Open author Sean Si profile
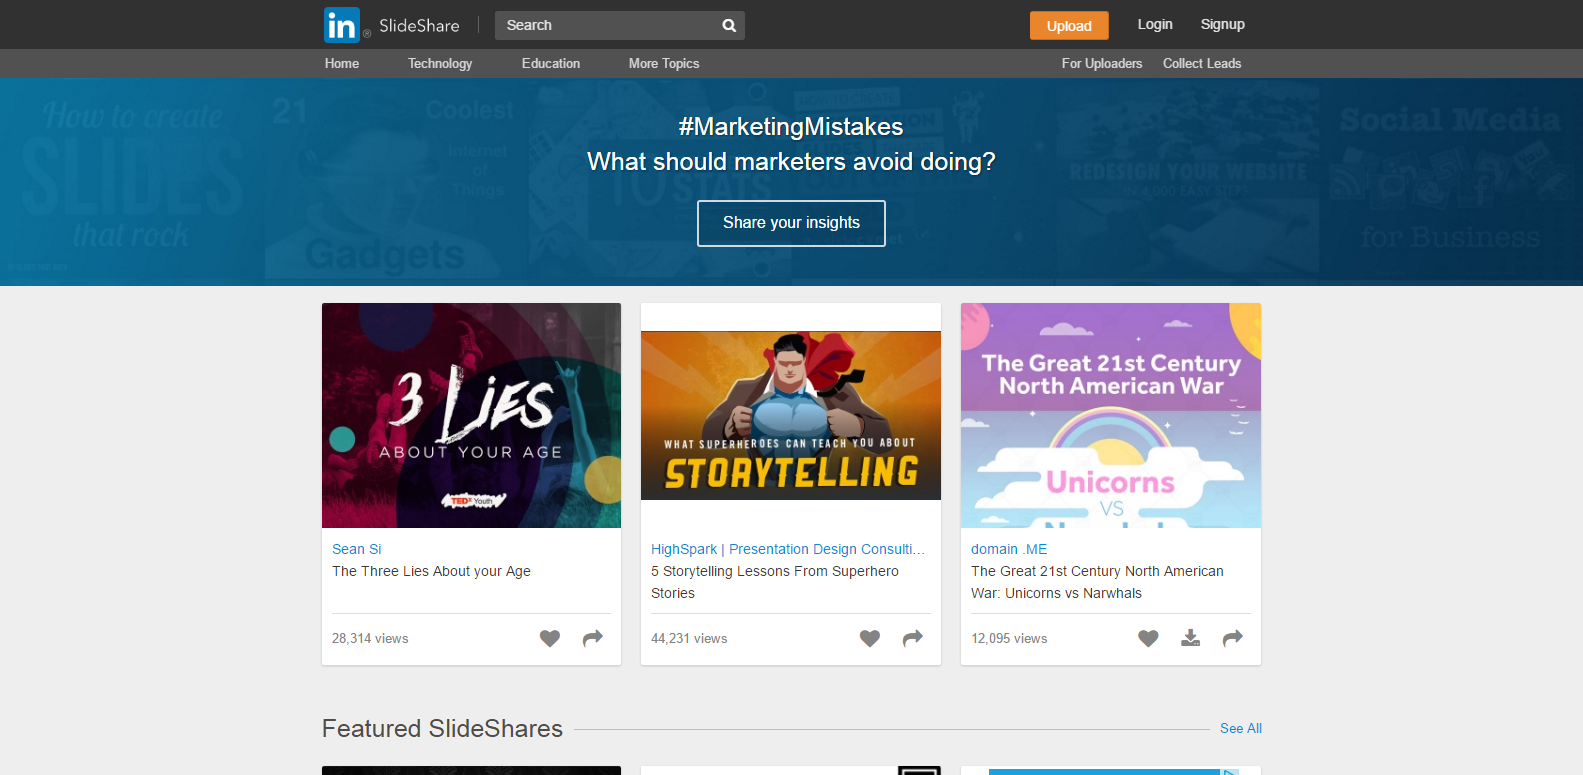The width and height of the screenshot is (1583, 775). [x=357, y=549]
